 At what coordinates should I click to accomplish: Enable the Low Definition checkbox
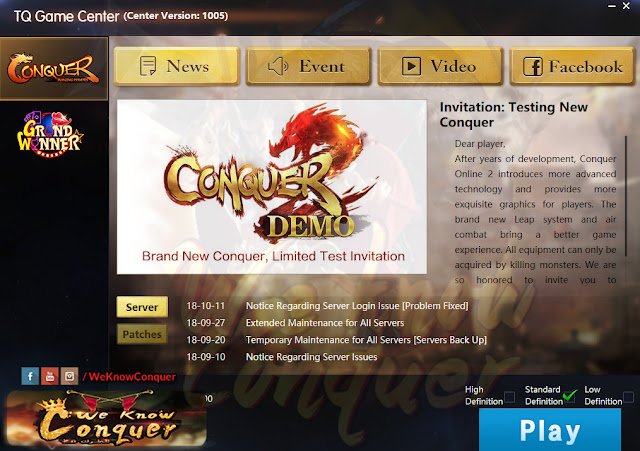tap(629, 396)
